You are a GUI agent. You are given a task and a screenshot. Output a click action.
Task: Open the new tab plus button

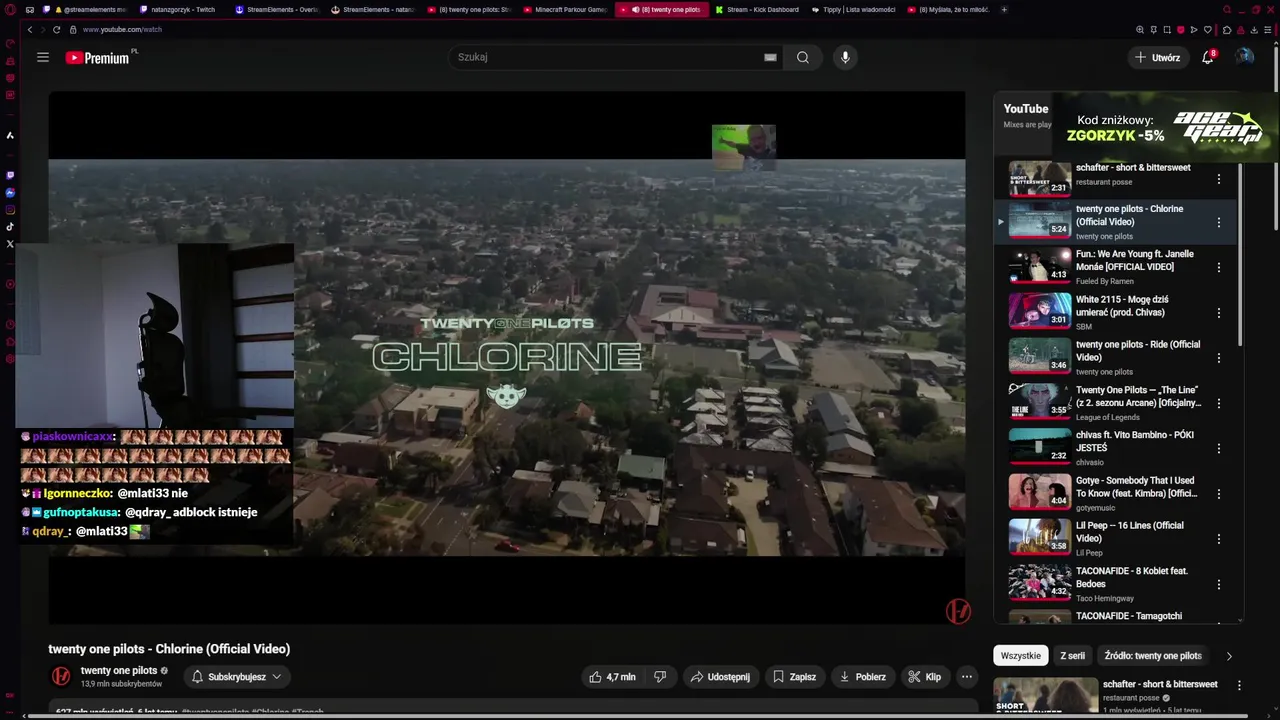[1004, 10]
